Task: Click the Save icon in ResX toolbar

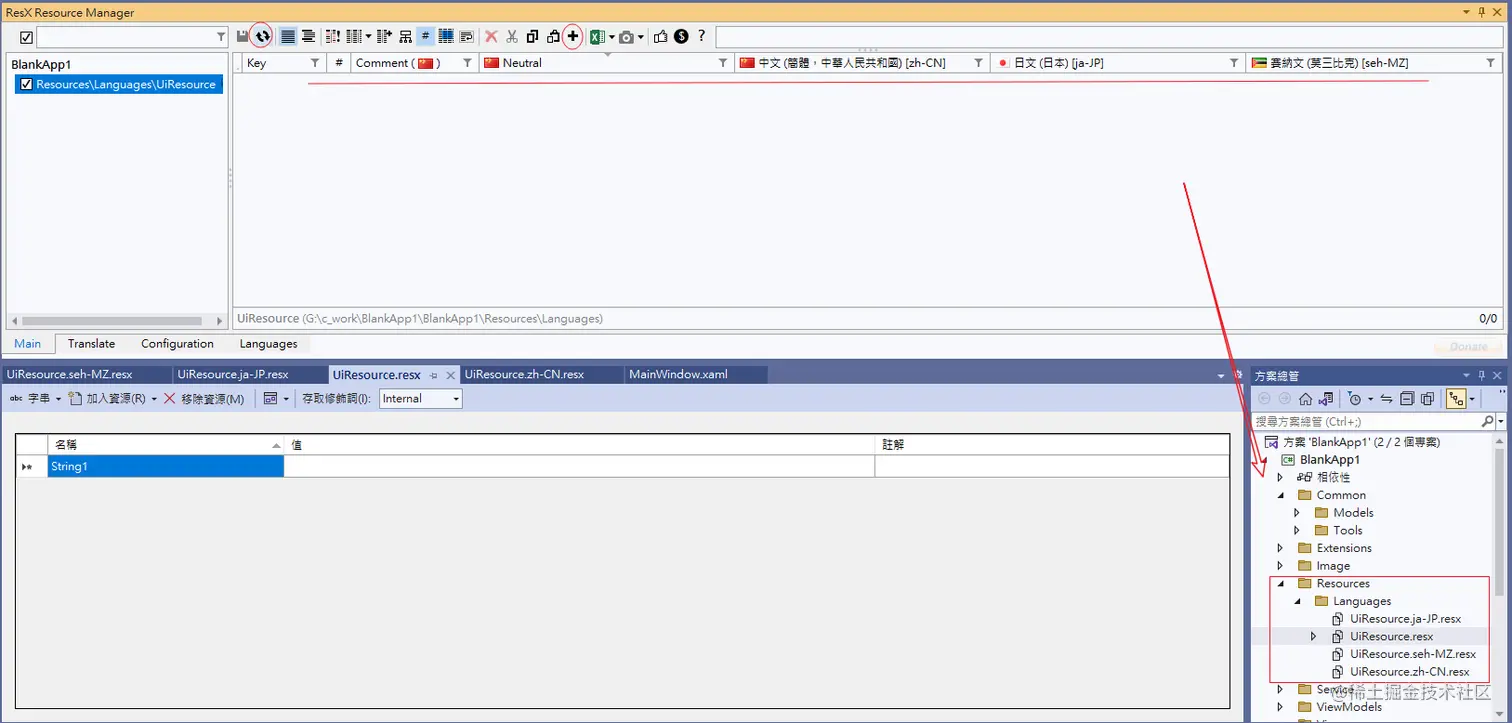Action: pyautogui.click(x=242, y=36)
